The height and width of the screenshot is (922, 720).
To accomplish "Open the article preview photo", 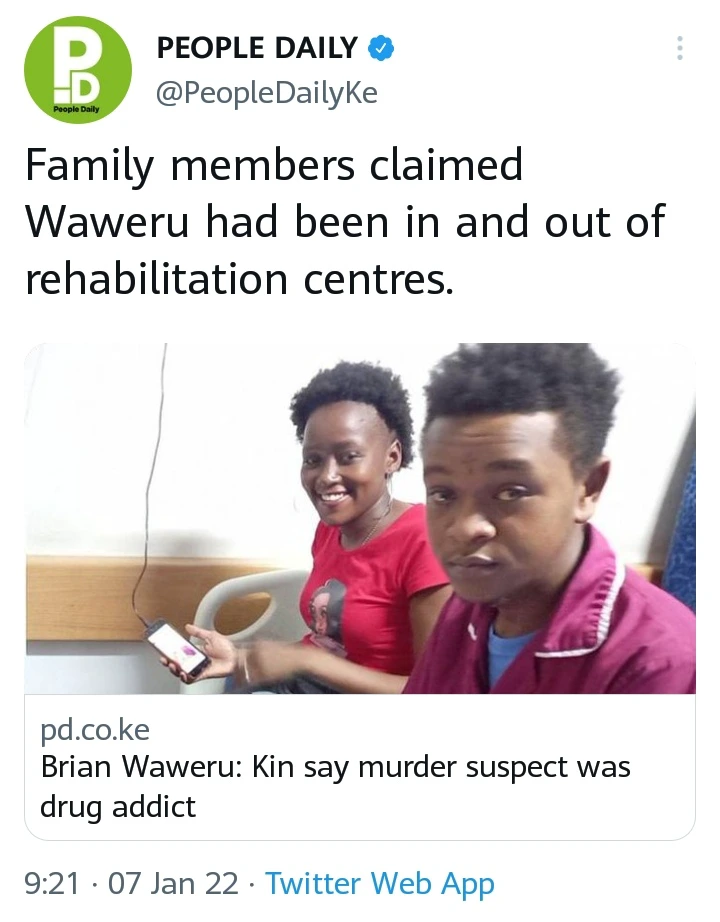I will 360,518.
